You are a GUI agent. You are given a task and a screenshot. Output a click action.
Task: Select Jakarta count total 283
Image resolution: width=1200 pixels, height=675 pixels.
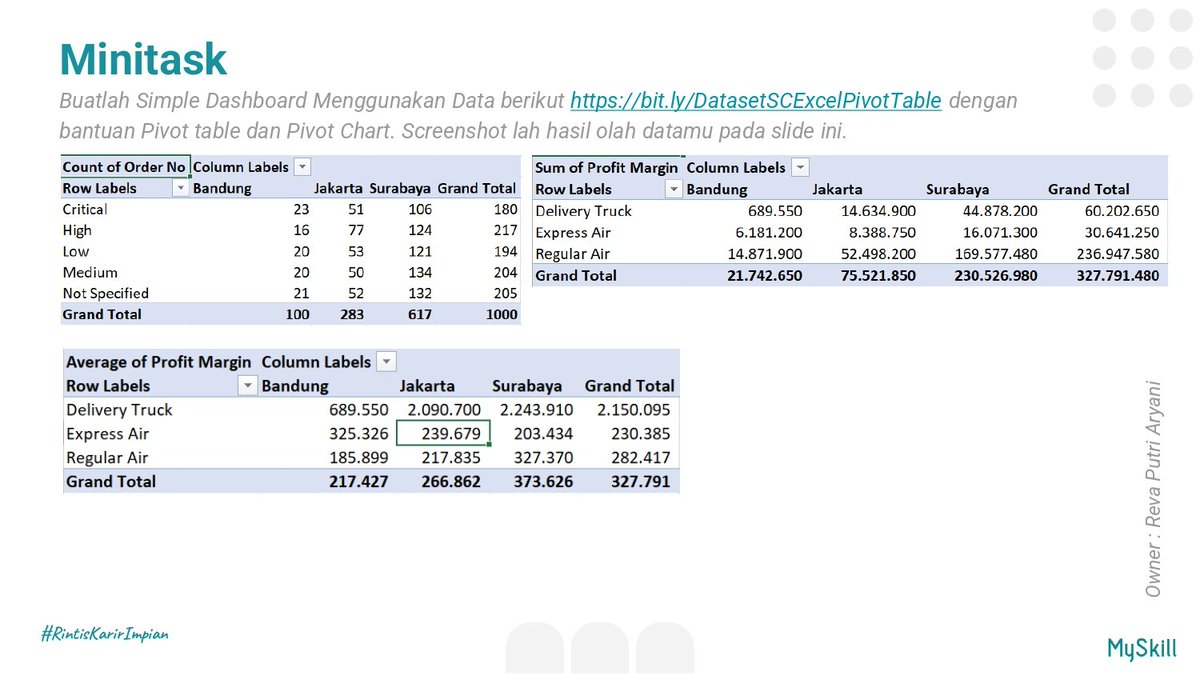(x=350, y=314)
